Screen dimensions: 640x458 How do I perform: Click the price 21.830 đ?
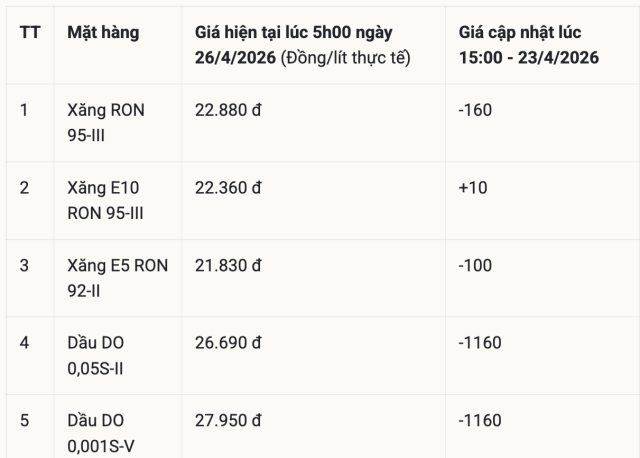tap(228, 265)
